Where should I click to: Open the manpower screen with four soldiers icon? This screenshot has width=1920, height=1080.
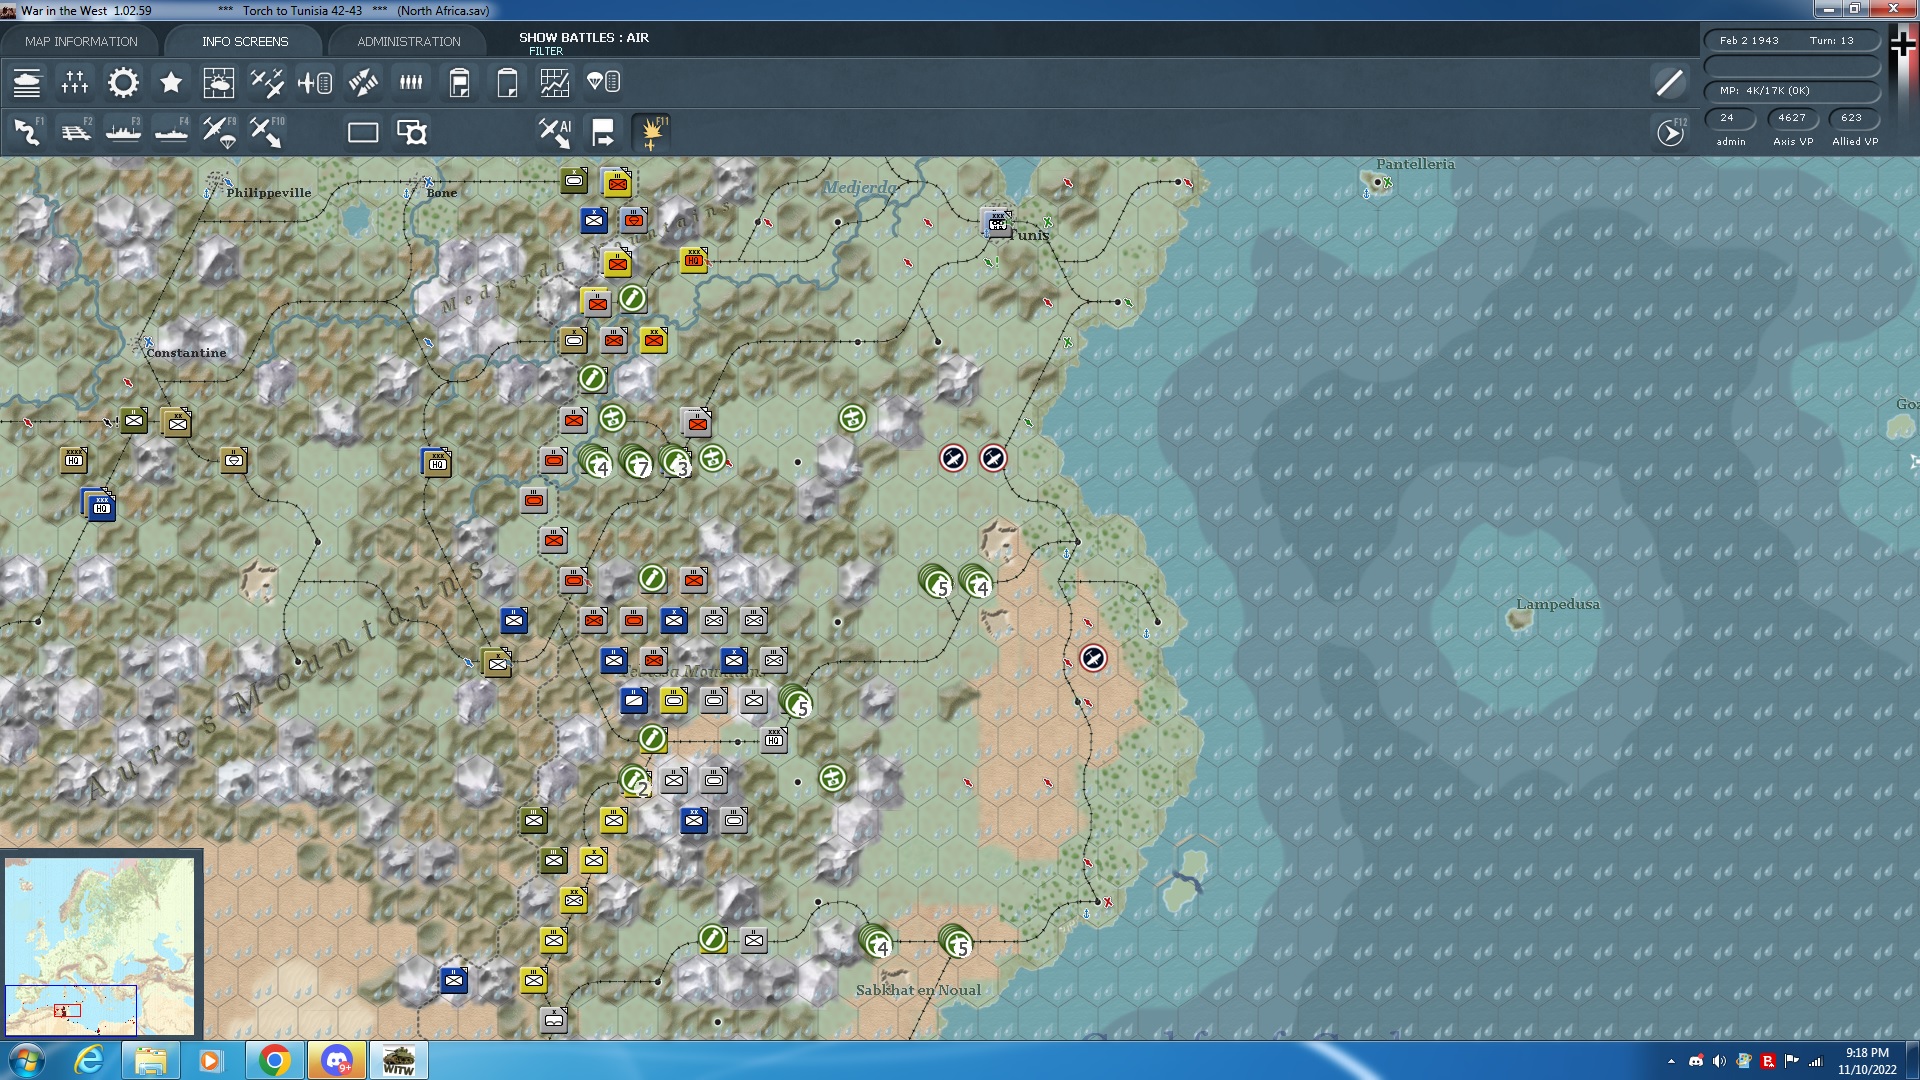pos(410,83)
